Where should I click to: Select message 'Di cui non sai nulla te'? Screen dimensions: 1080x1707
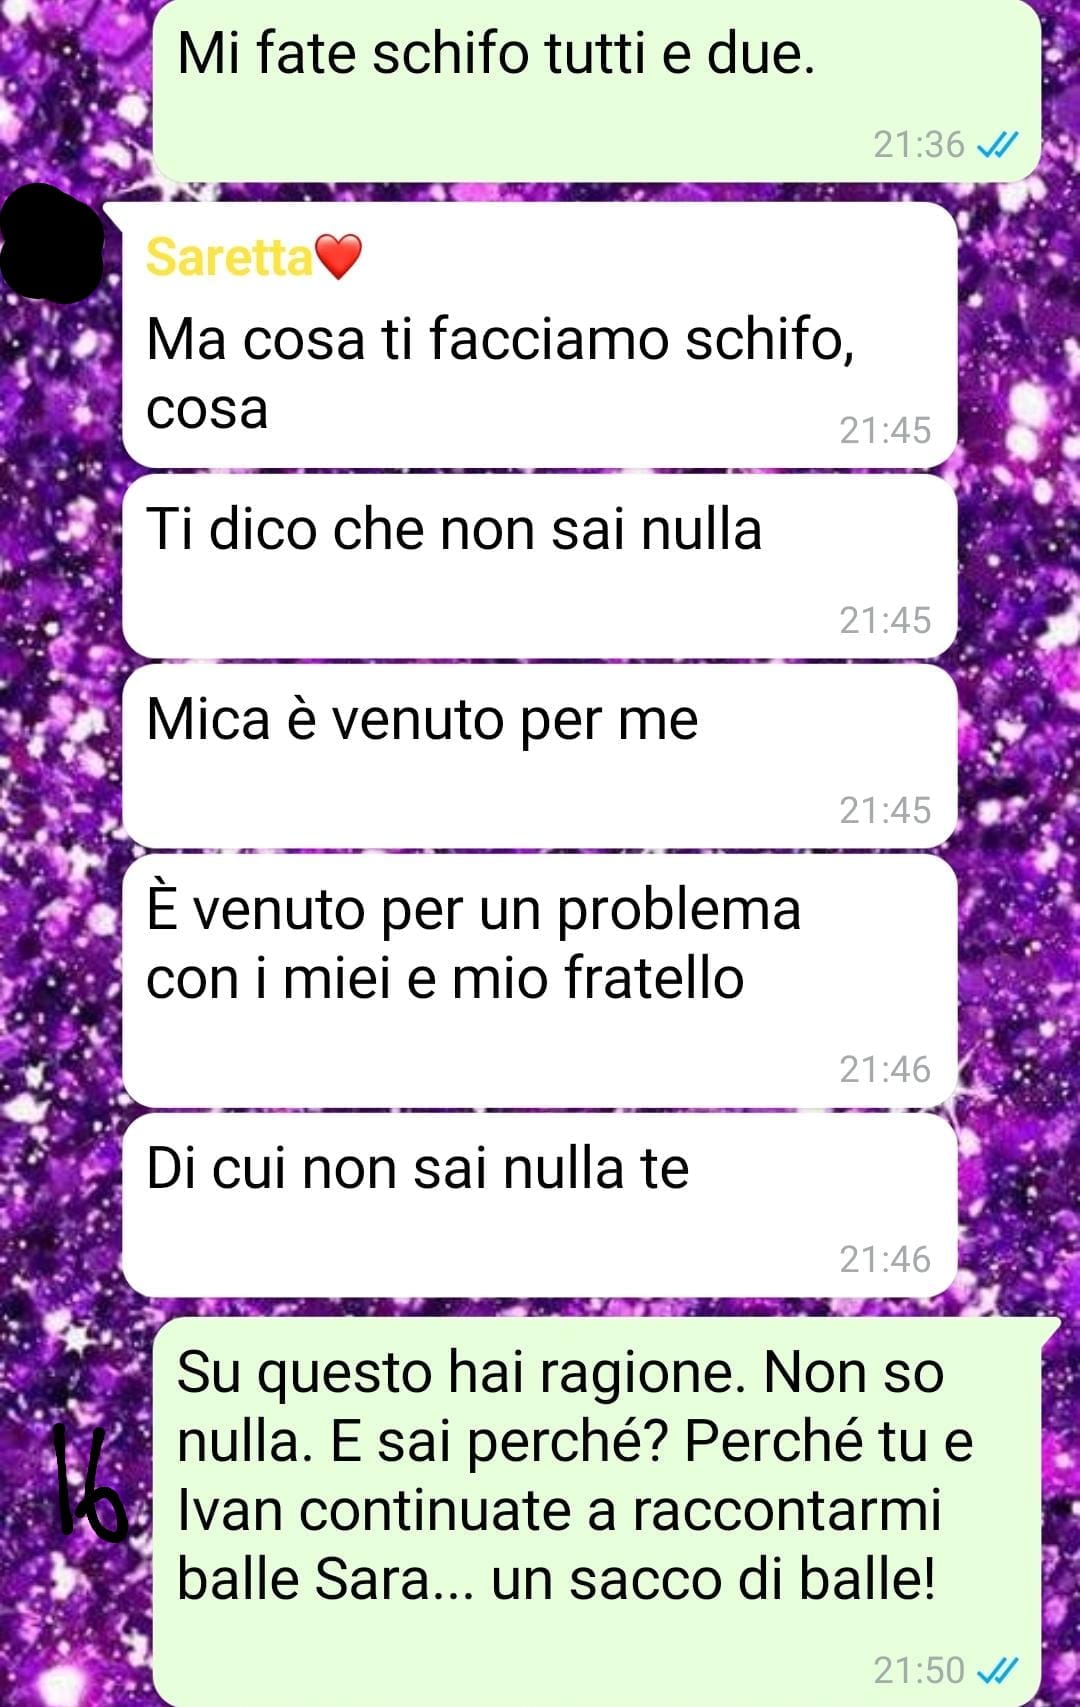(x=540, y=1205)
